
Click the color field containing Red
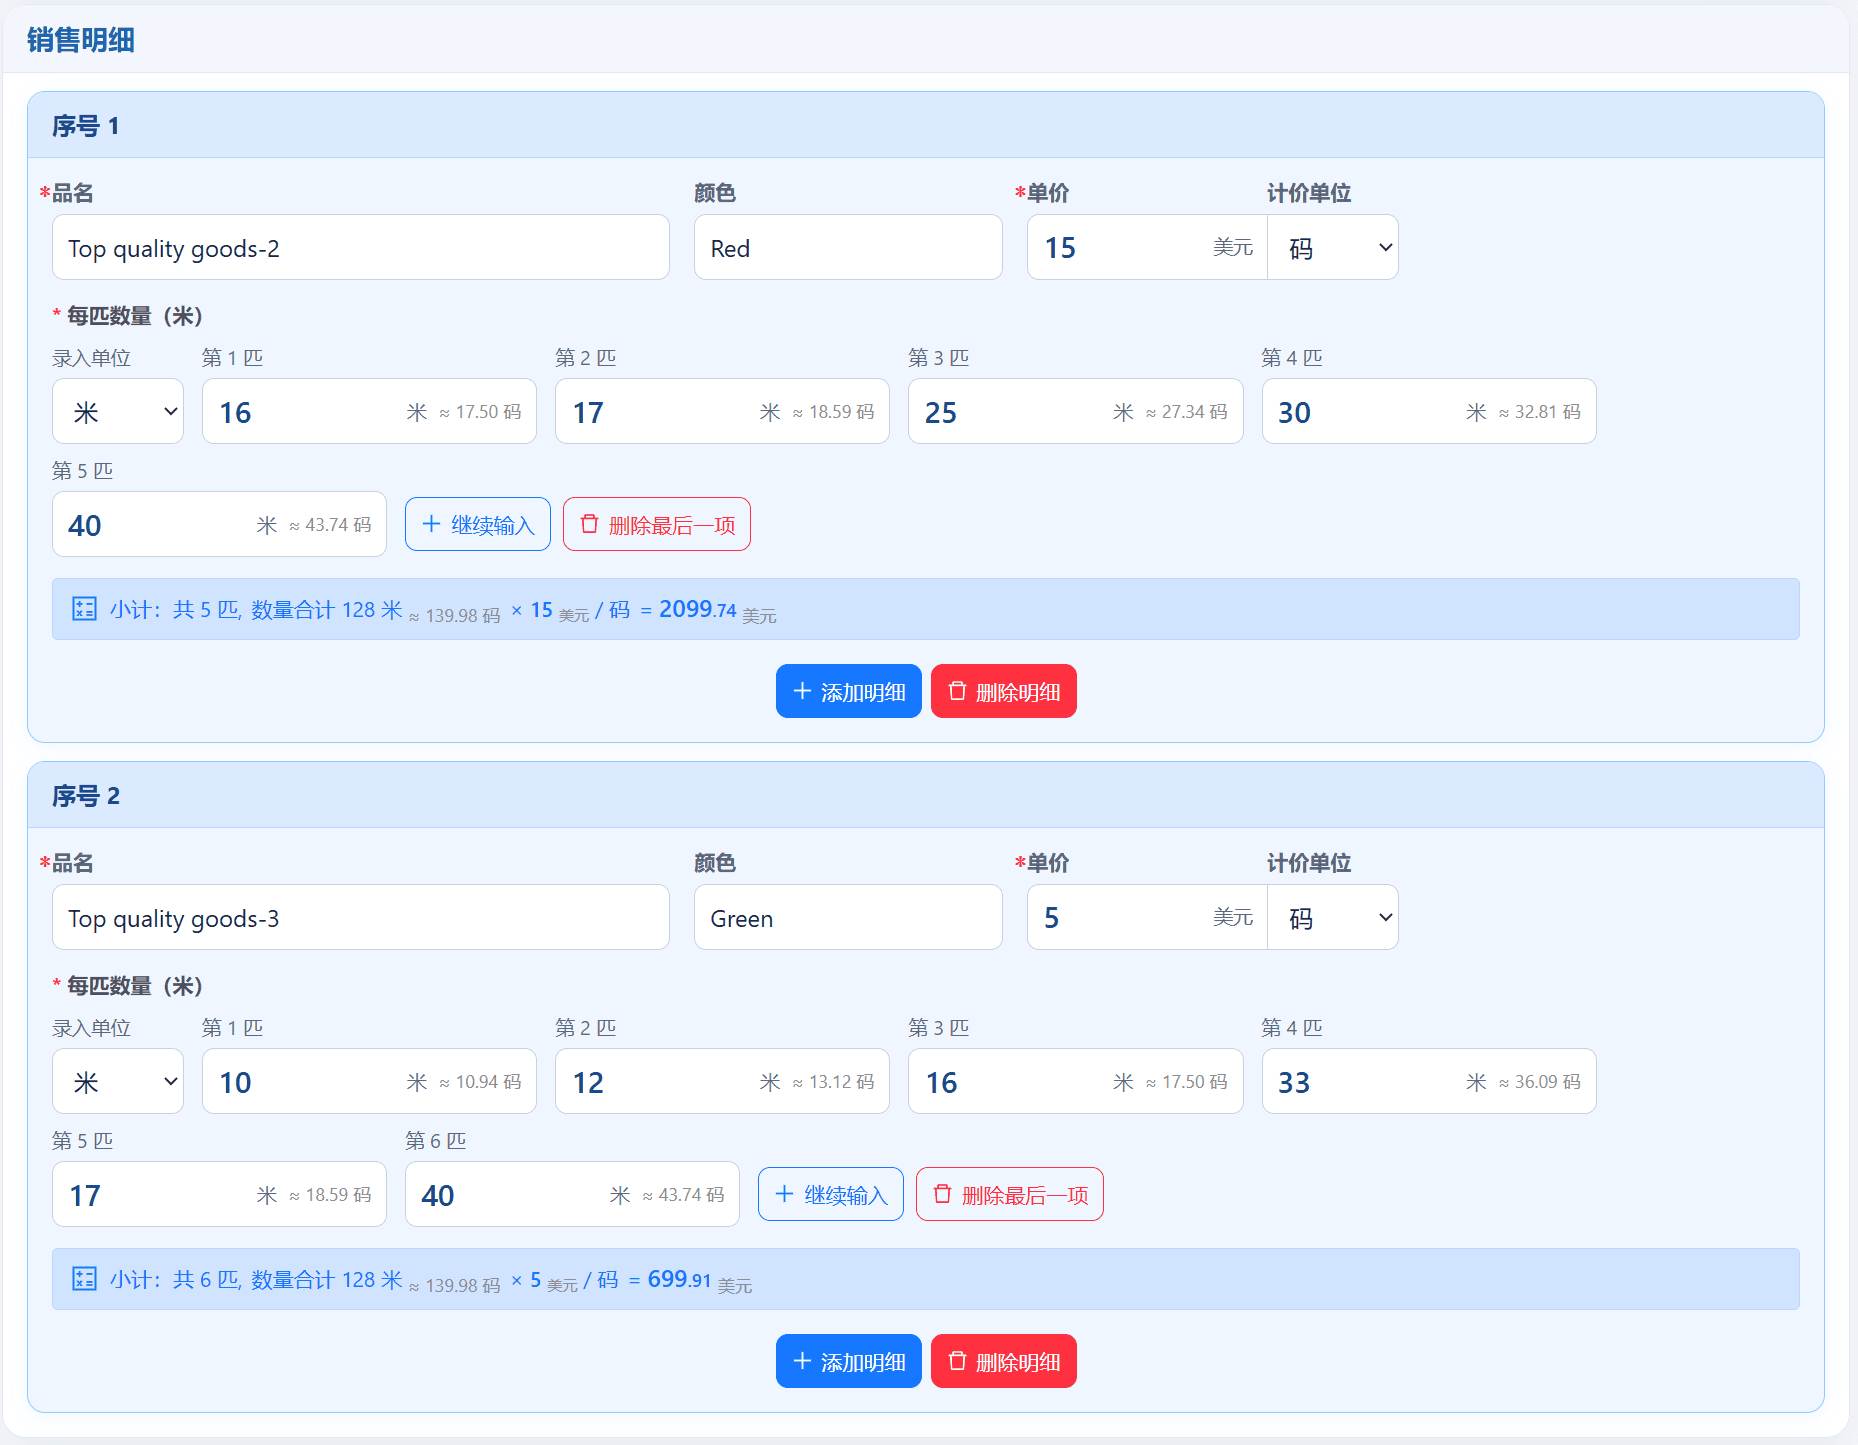click(x=848, y=247)
